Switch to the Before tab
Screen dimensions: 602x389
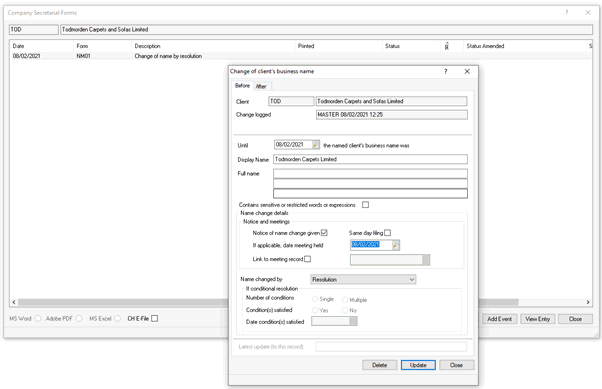click(242, 86)
